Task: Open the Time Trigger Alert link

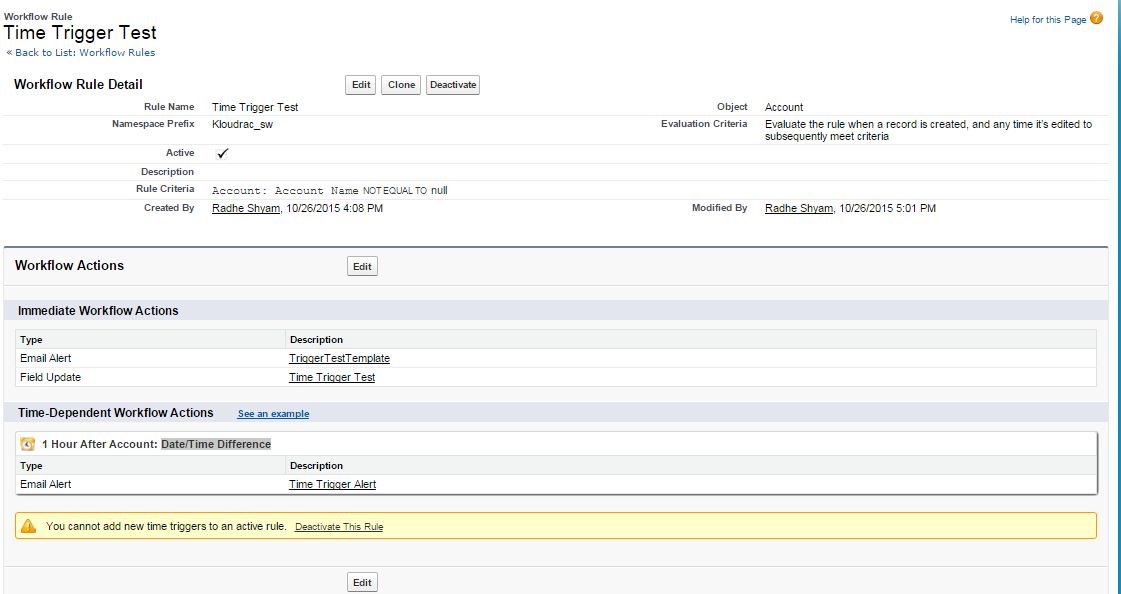Action: (x=332, y=484)
